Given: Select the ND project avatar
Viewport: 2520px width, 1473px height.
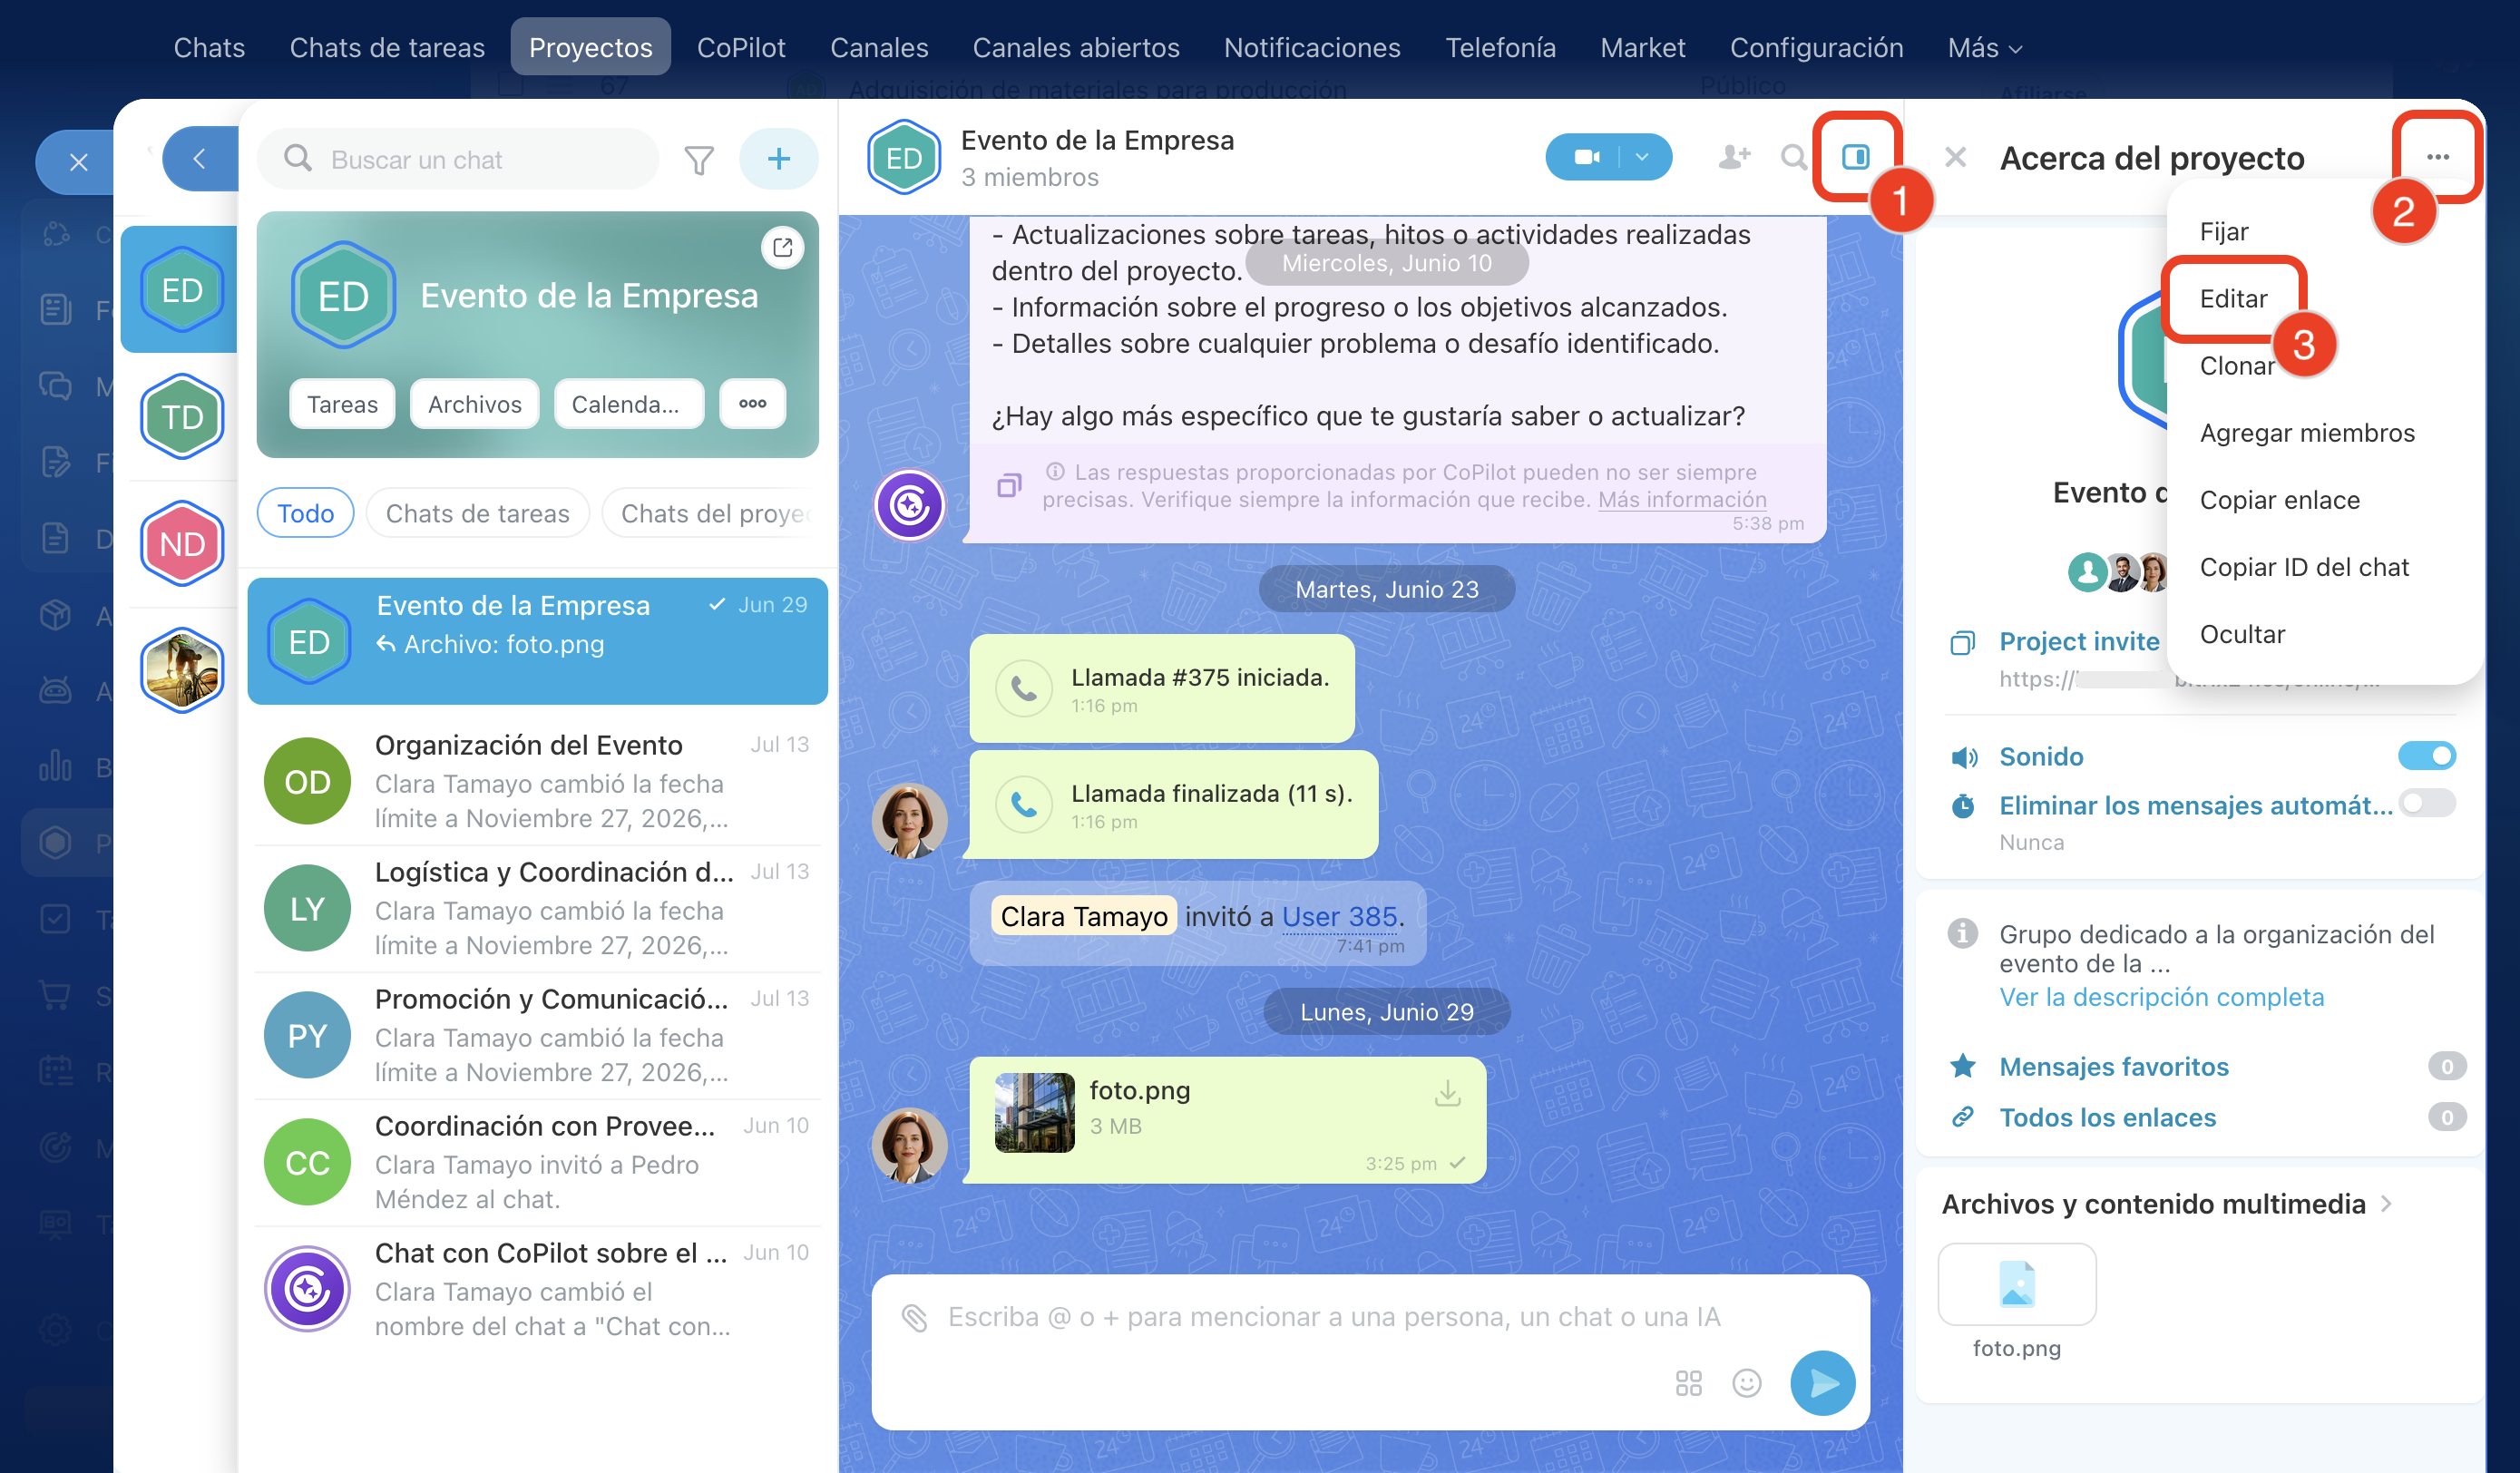Looking at the screenshot, I should pos(182,544).
